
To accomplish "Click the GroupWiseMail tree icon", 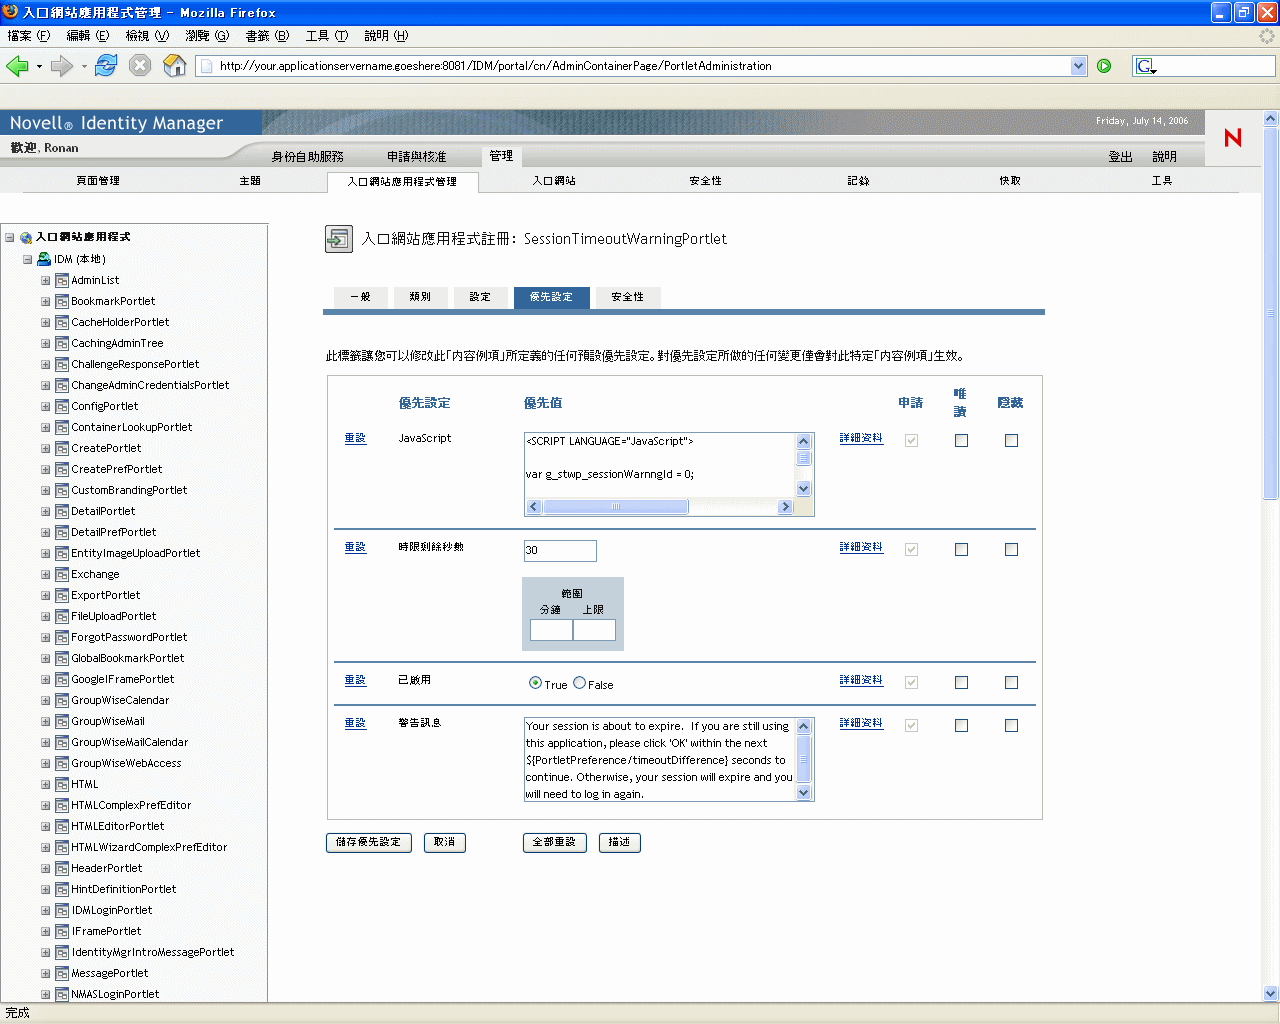I will (62, 721).
